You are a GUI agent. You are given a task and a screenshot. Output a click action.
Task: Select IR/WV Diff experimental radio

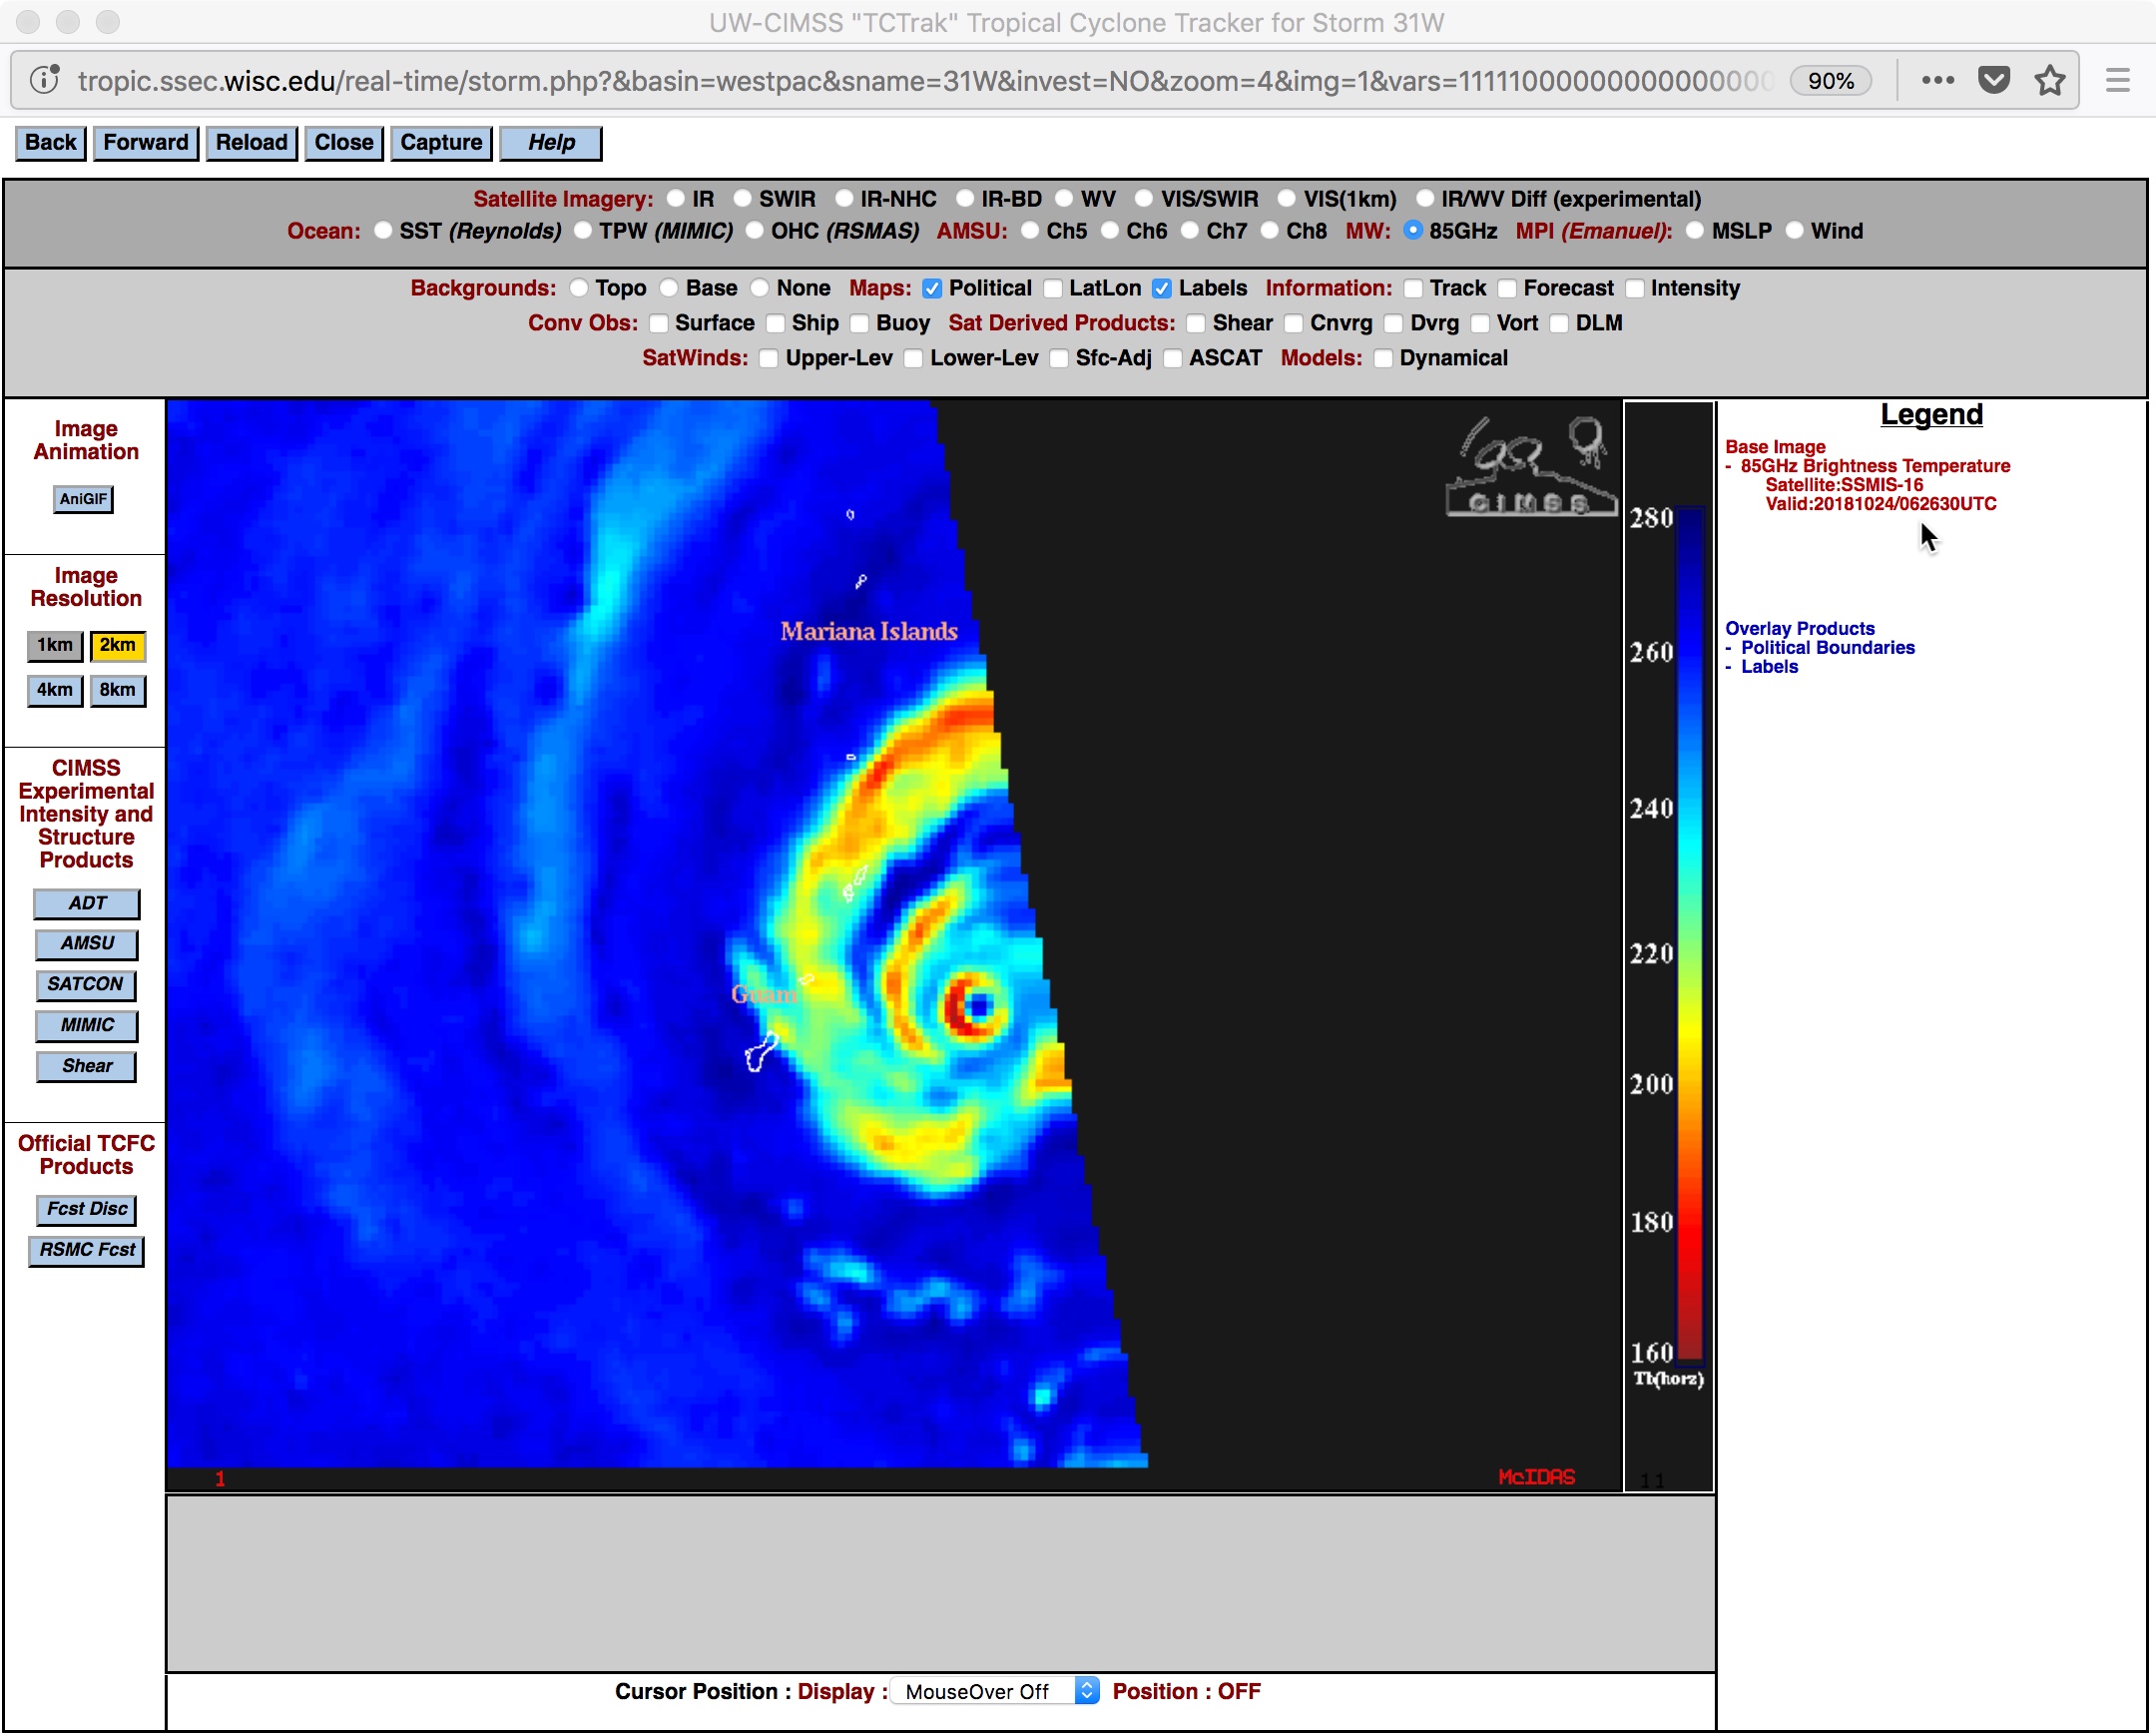pyautogui.click(x=1425, y=199)
